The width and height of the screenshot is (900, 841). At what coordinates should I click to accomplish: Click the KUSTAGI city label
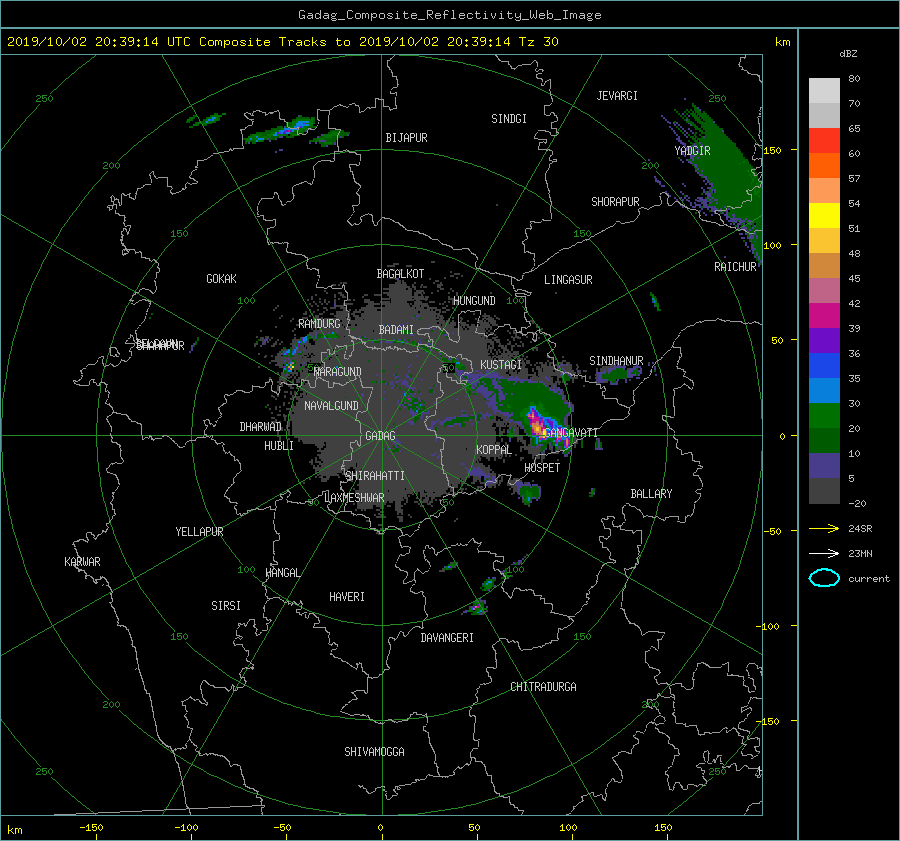coord(501,365)
